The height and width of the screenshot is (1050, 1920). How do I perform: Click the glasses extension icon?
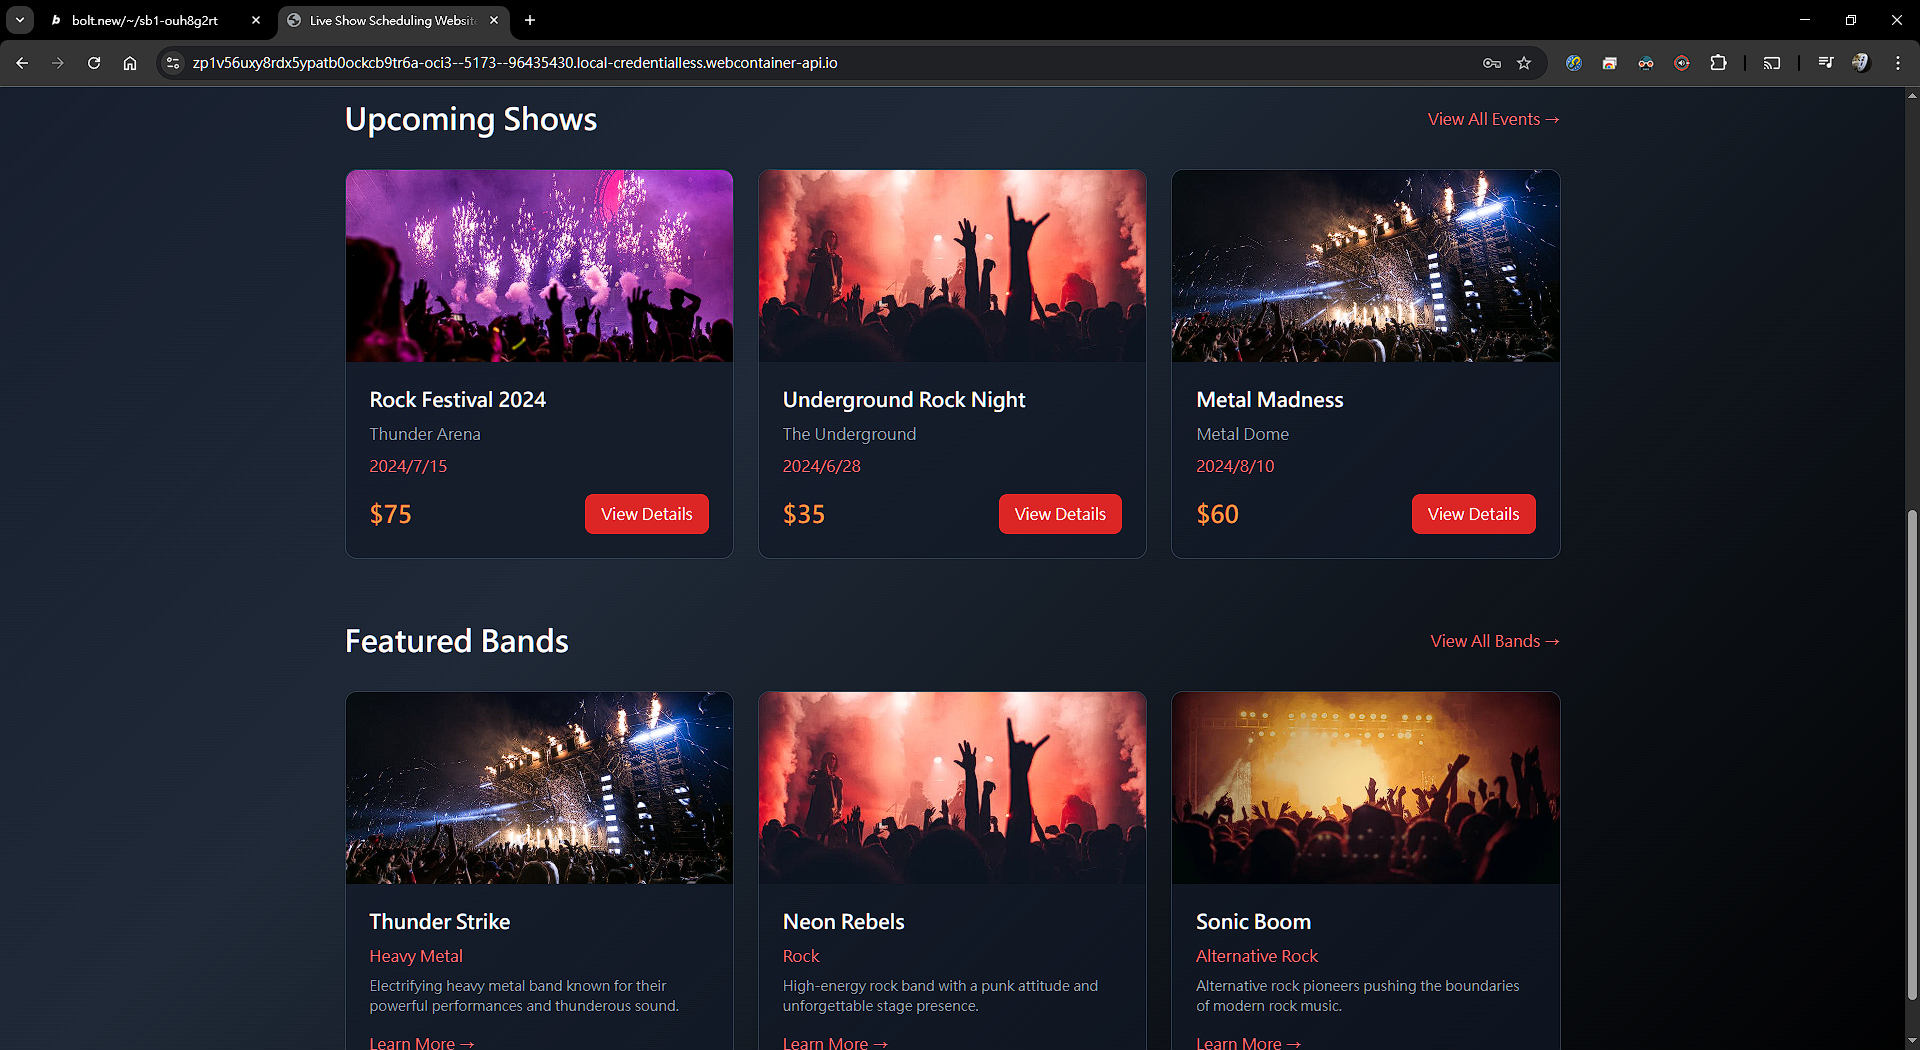[1646, 63]
